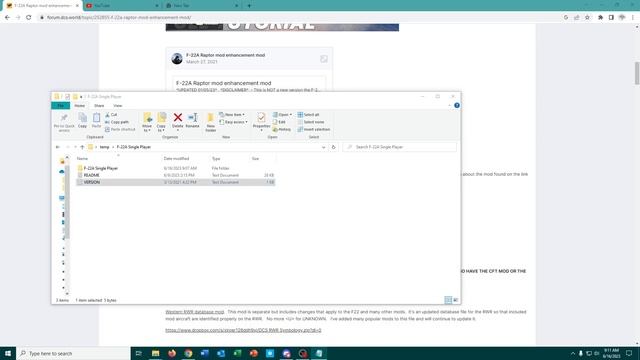Open file Properties
The height and width of the screenshot is (360, 640).
[x=261, y=122]
